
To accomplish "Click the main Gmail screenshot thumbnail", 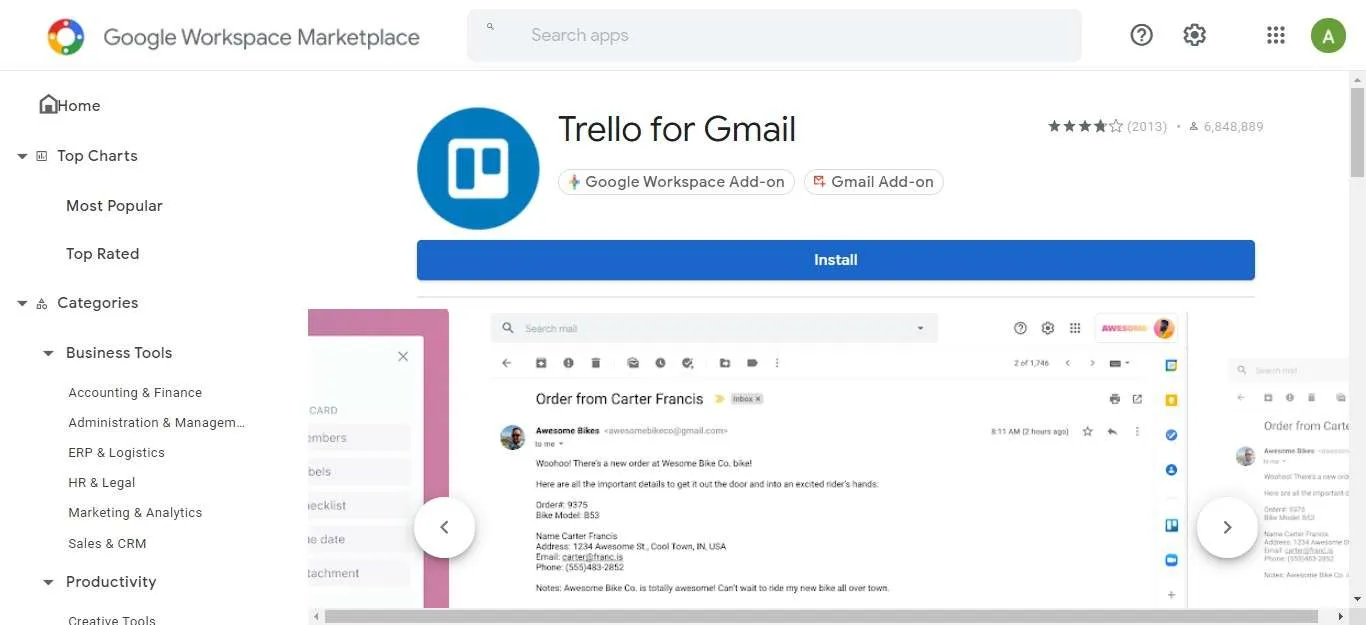I will [838, 458].
